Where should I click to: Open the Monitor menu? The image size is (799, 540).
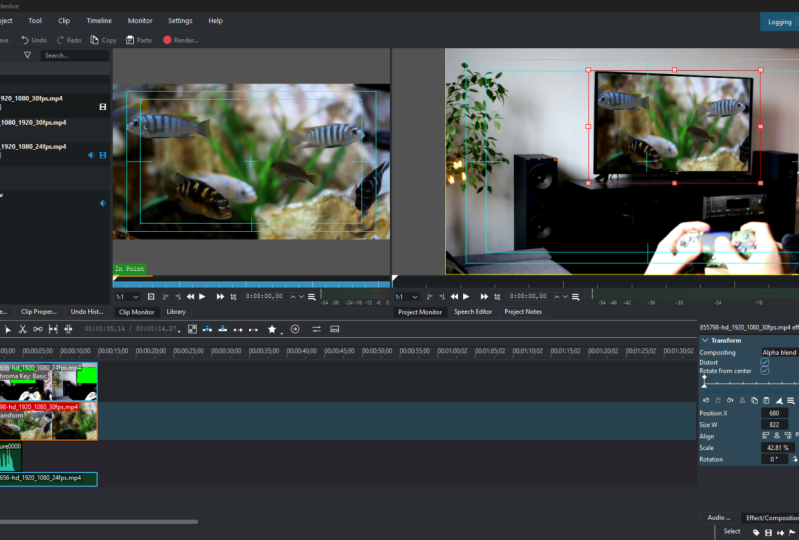pyautogui.click(x=140, y=21)
